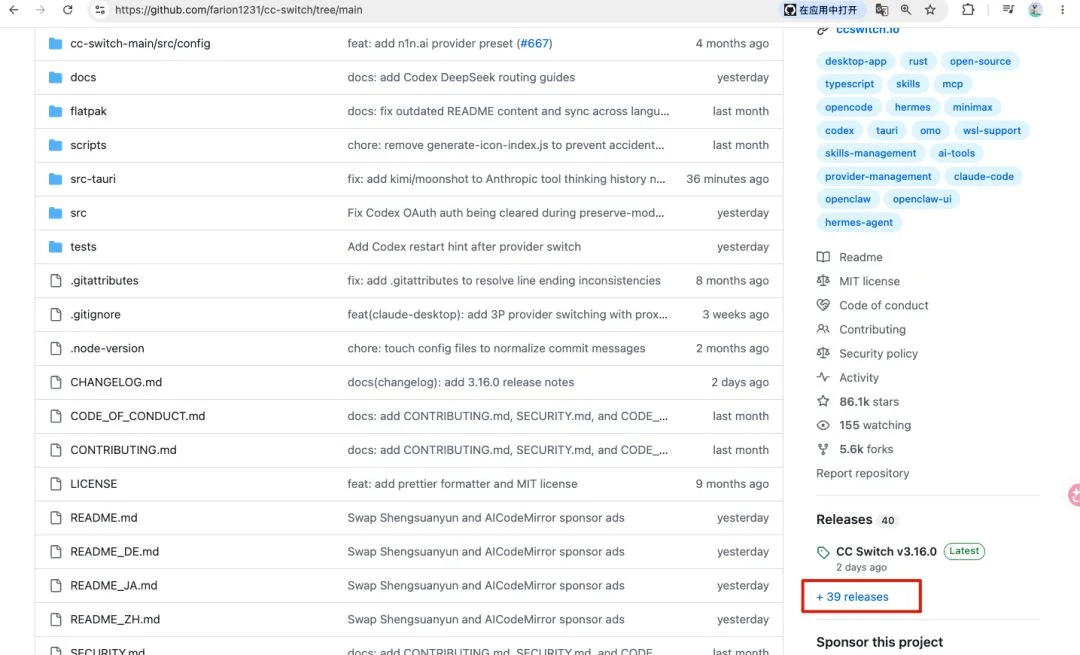Viewport: 1080px width, 655px height.
Task: Open the Security policy link
Action: click(x=878, y=353)
